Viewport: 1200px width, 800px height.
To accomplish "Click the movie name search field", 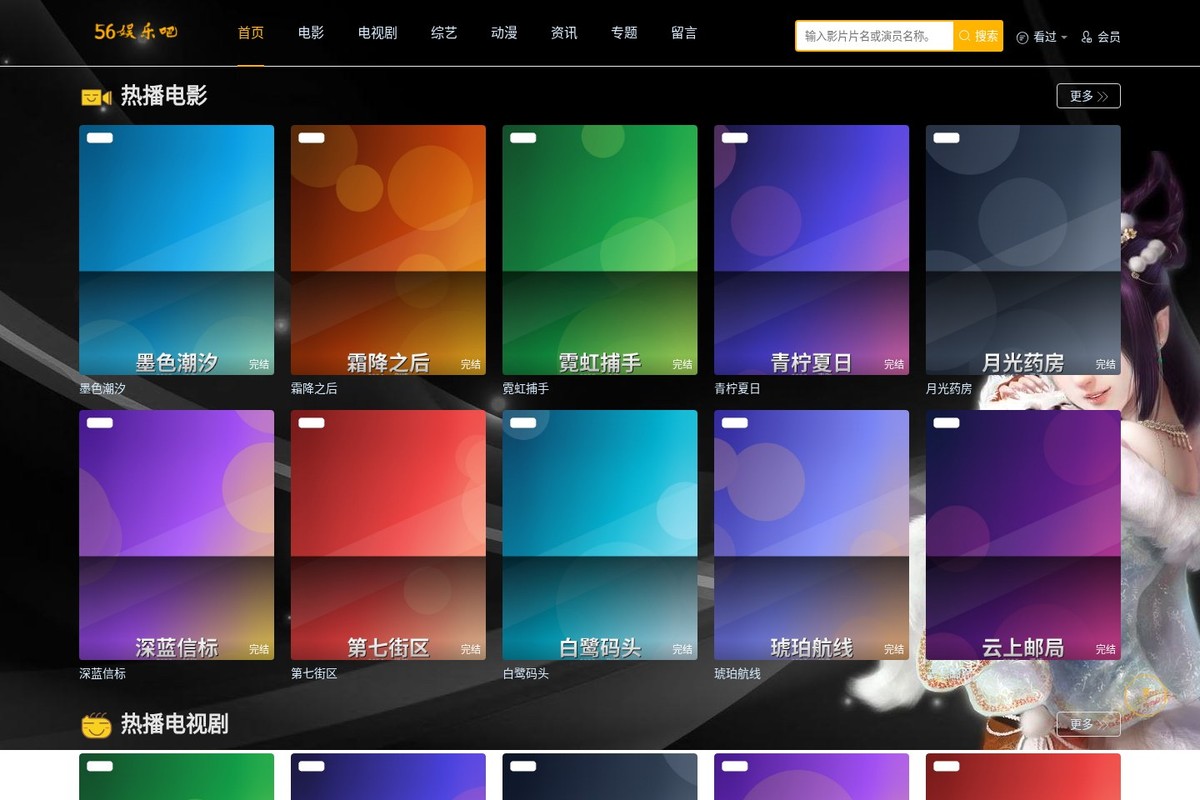I will point(875,36).
